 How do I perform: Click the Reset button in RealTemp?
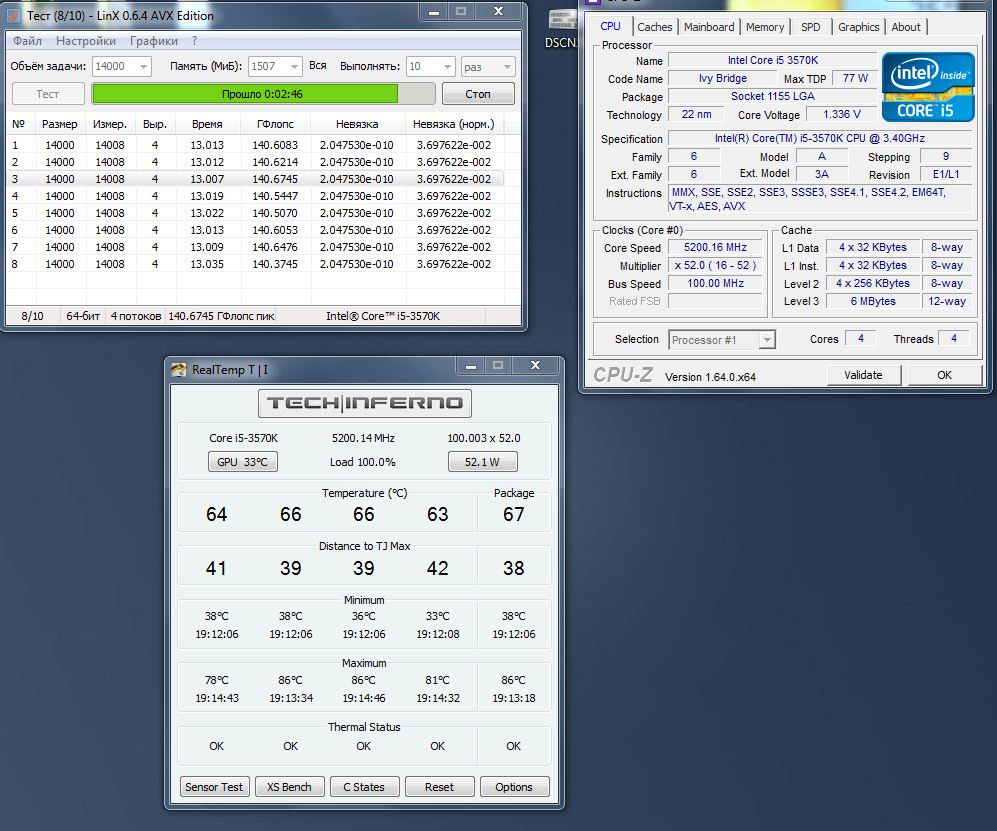click(439, 786)
